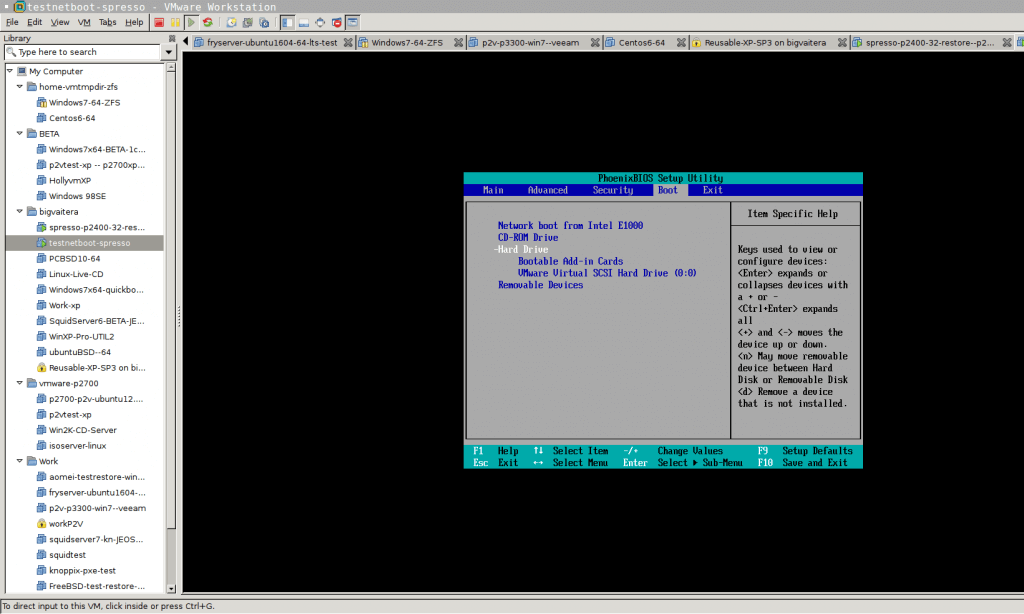Select the Work-xp virtual machine

(65, 305)
